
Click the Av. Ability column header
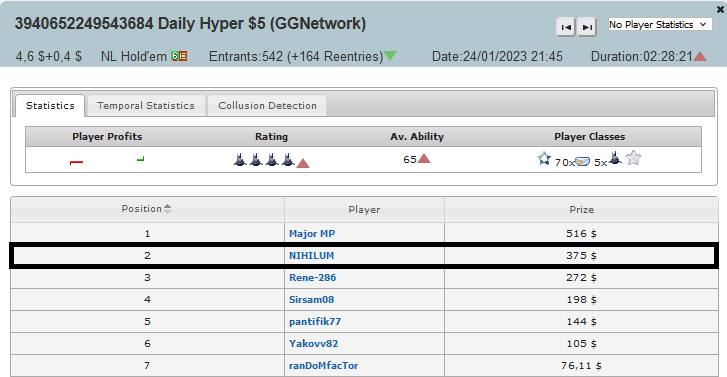pos(417,137)
